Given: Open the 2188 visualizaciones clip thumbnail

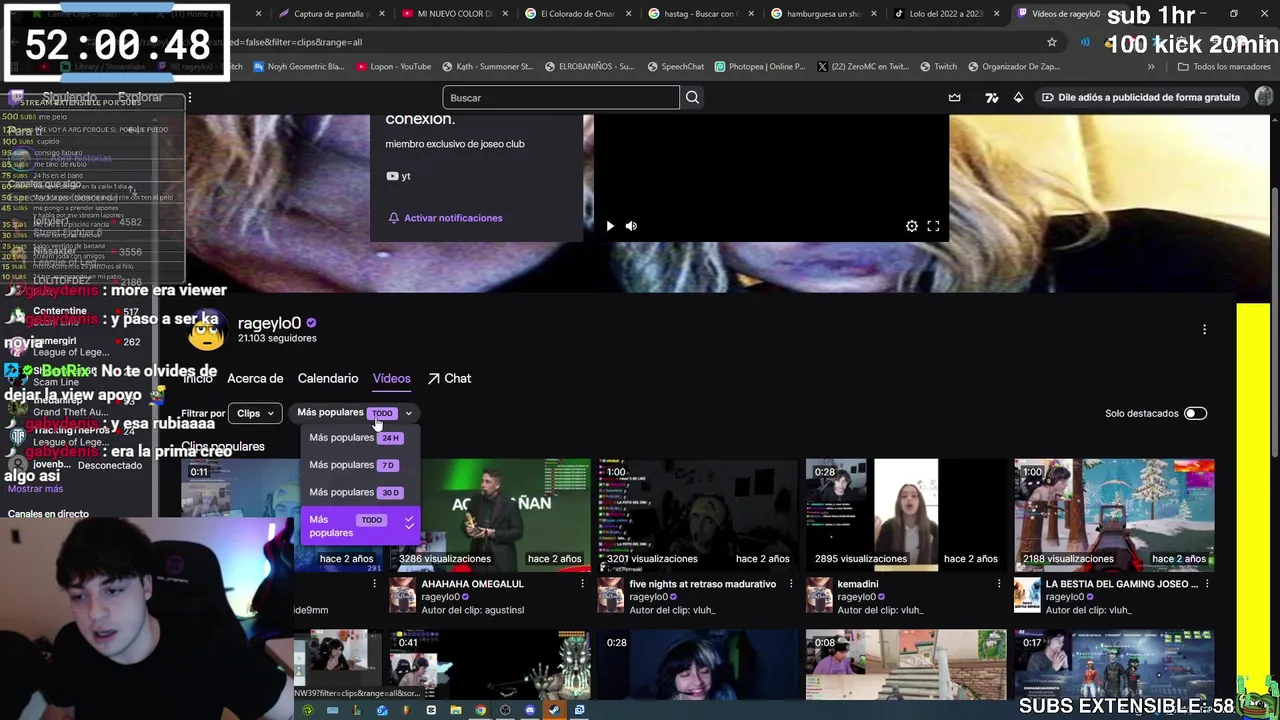Looking at the screenshot, I should click(x=1114, y=514).
